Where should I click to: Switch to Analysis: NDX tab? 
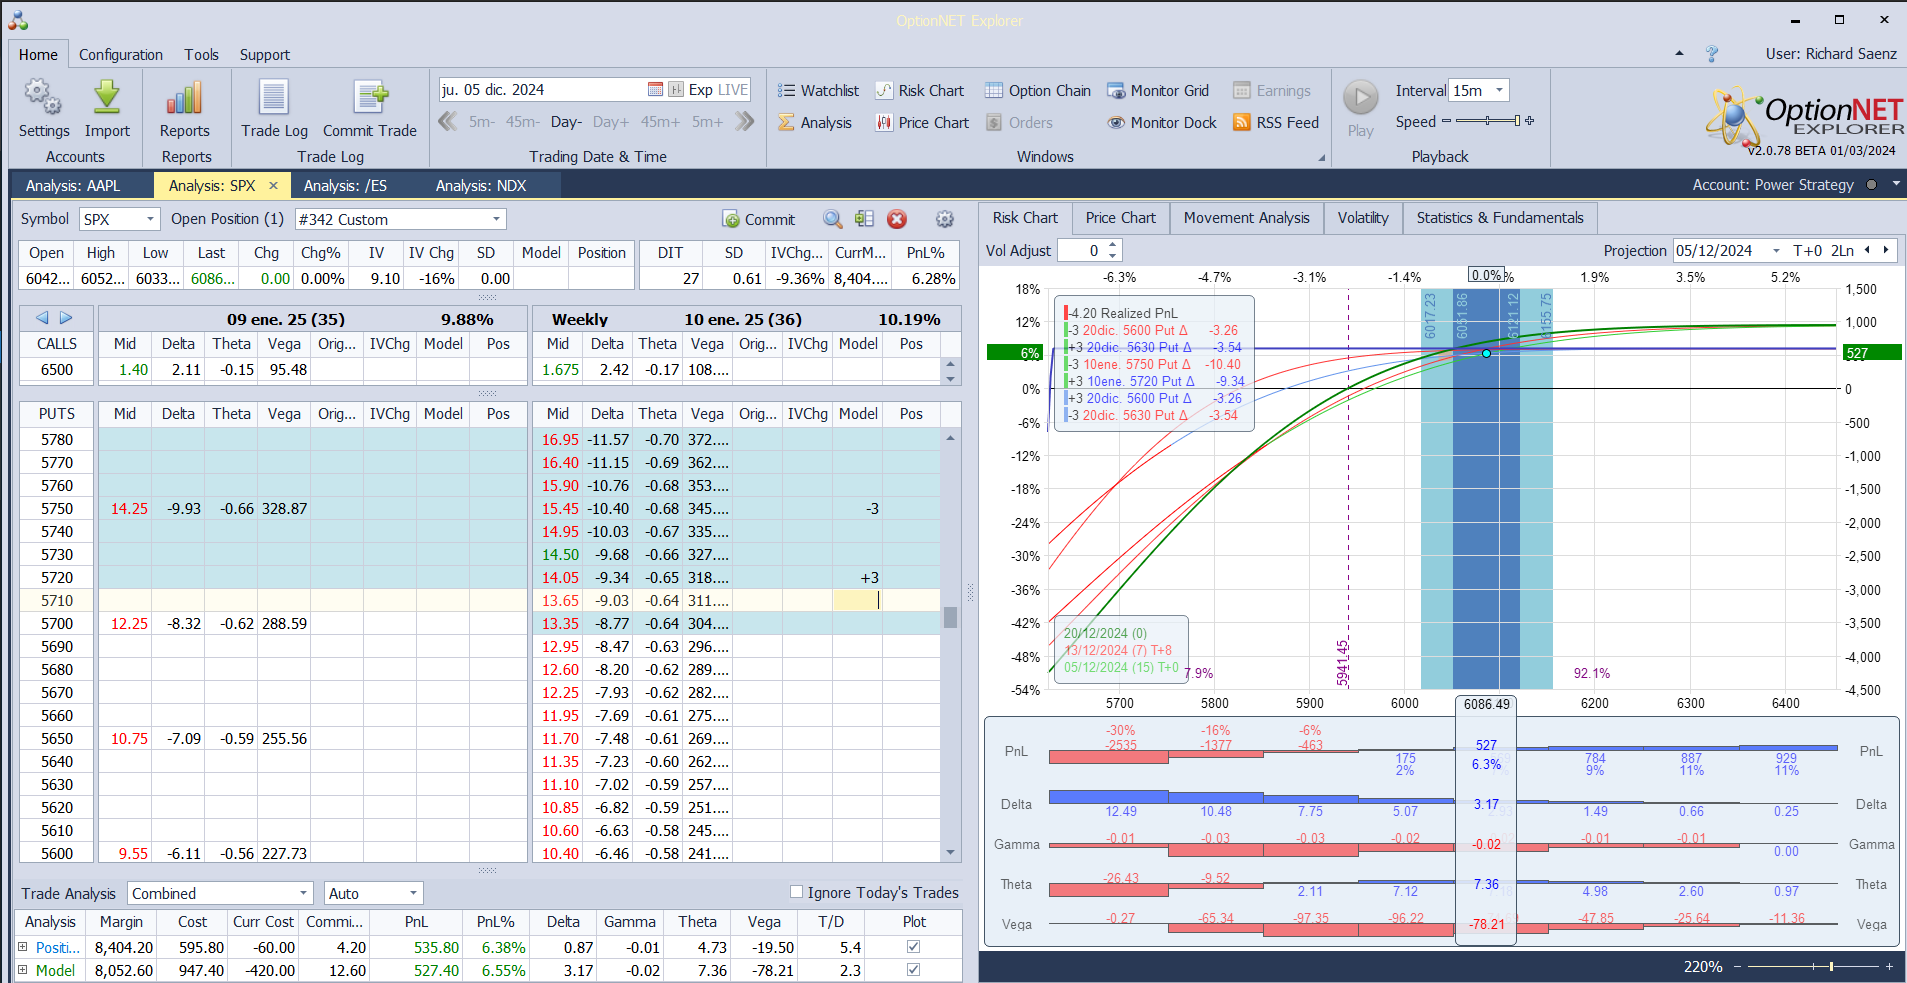point(481,186)
